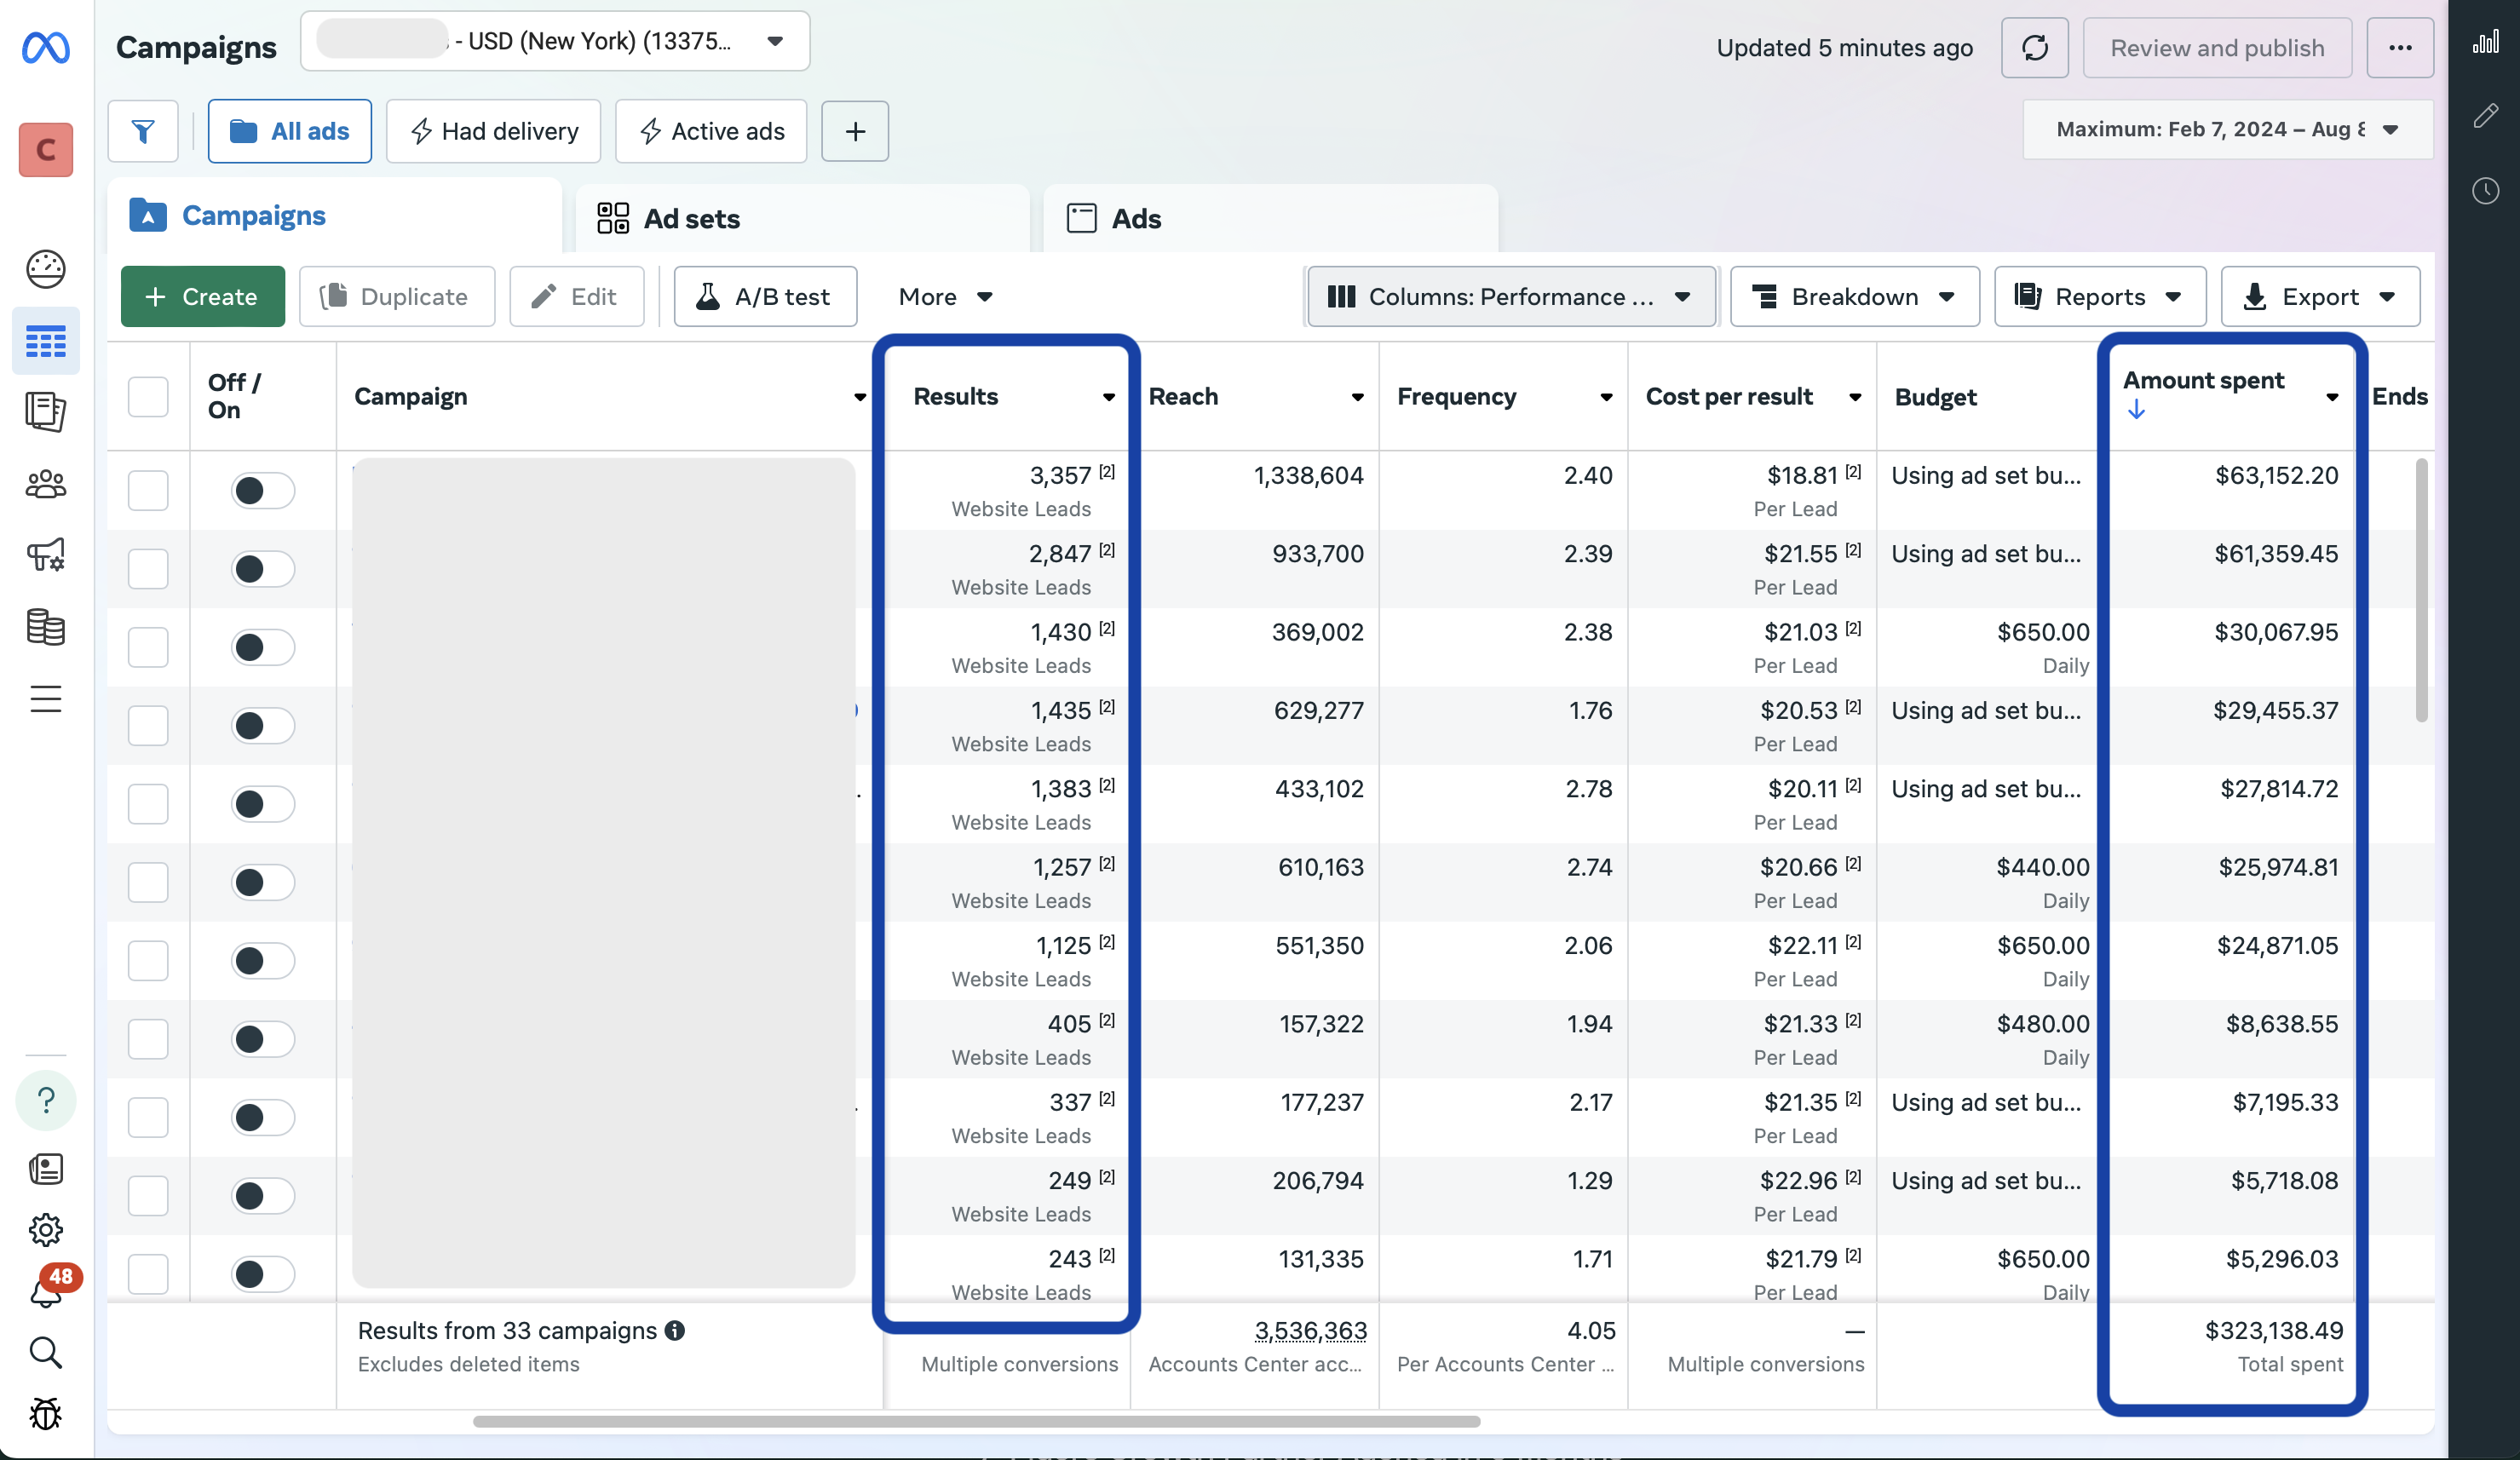Click the A/B test button
This screenshot has height=1460, width=2520.
tap(765, 297)
